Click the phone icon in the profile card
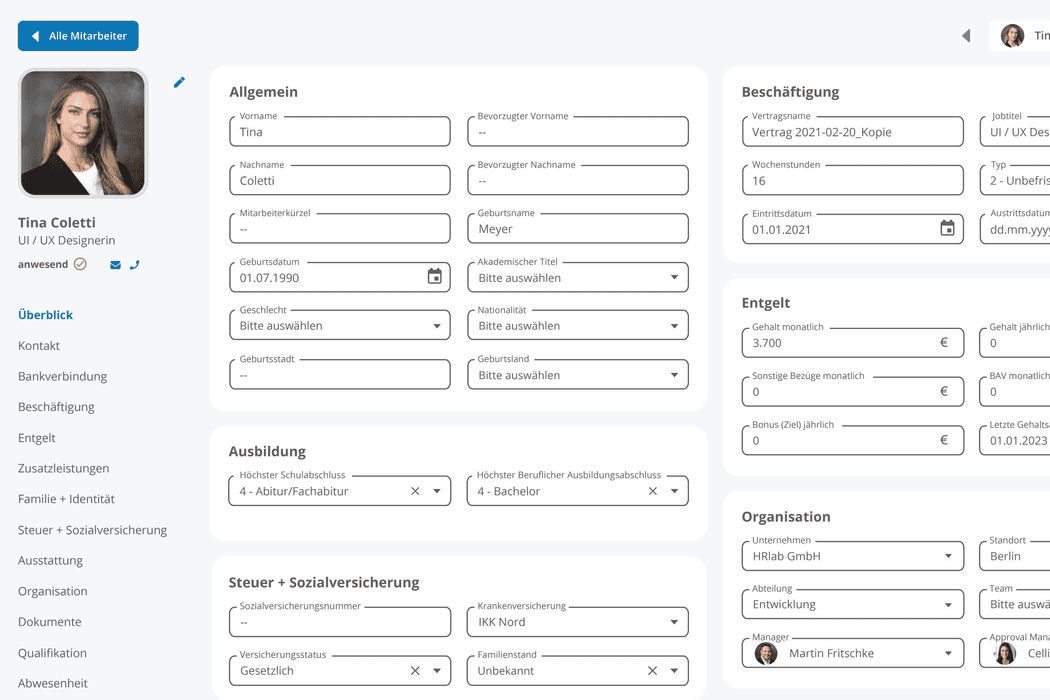The image size is (1050, 700). [x=135, y=264]
